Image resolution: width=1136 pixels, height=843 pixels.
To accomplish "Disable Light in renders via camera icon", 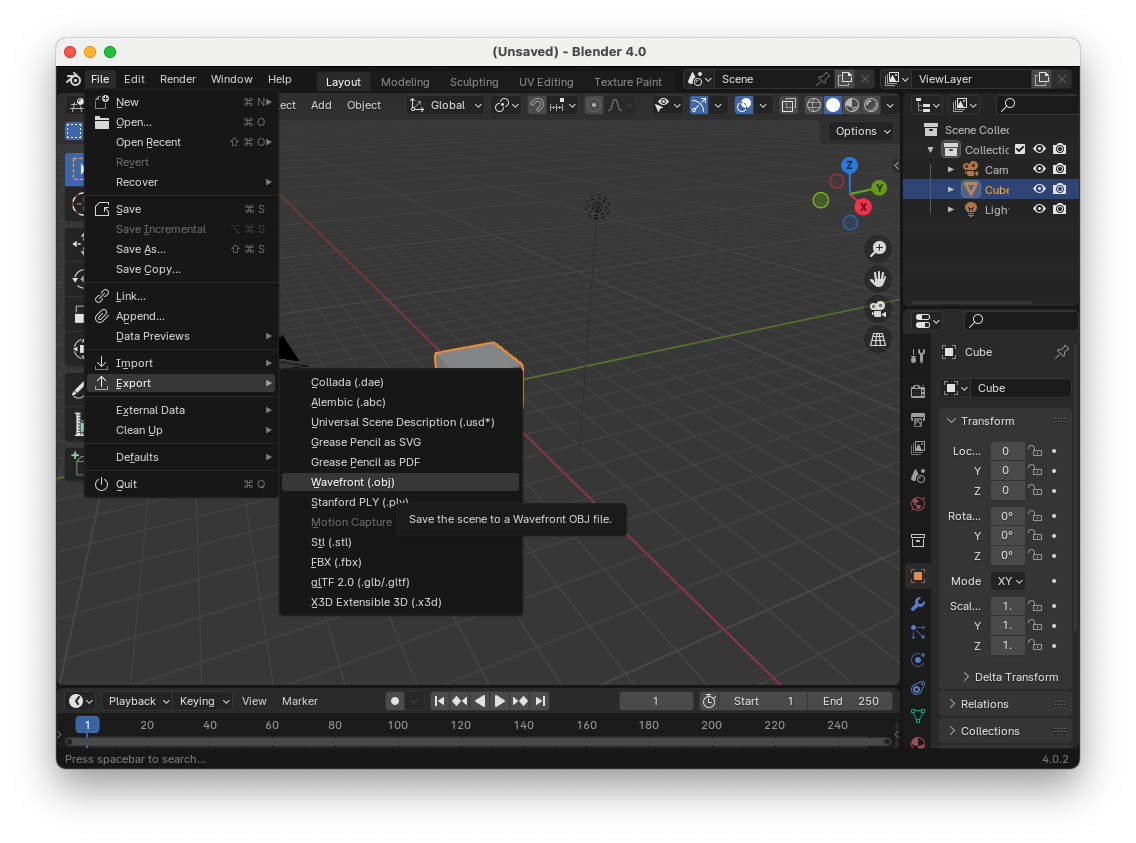I will point(1059,209).
